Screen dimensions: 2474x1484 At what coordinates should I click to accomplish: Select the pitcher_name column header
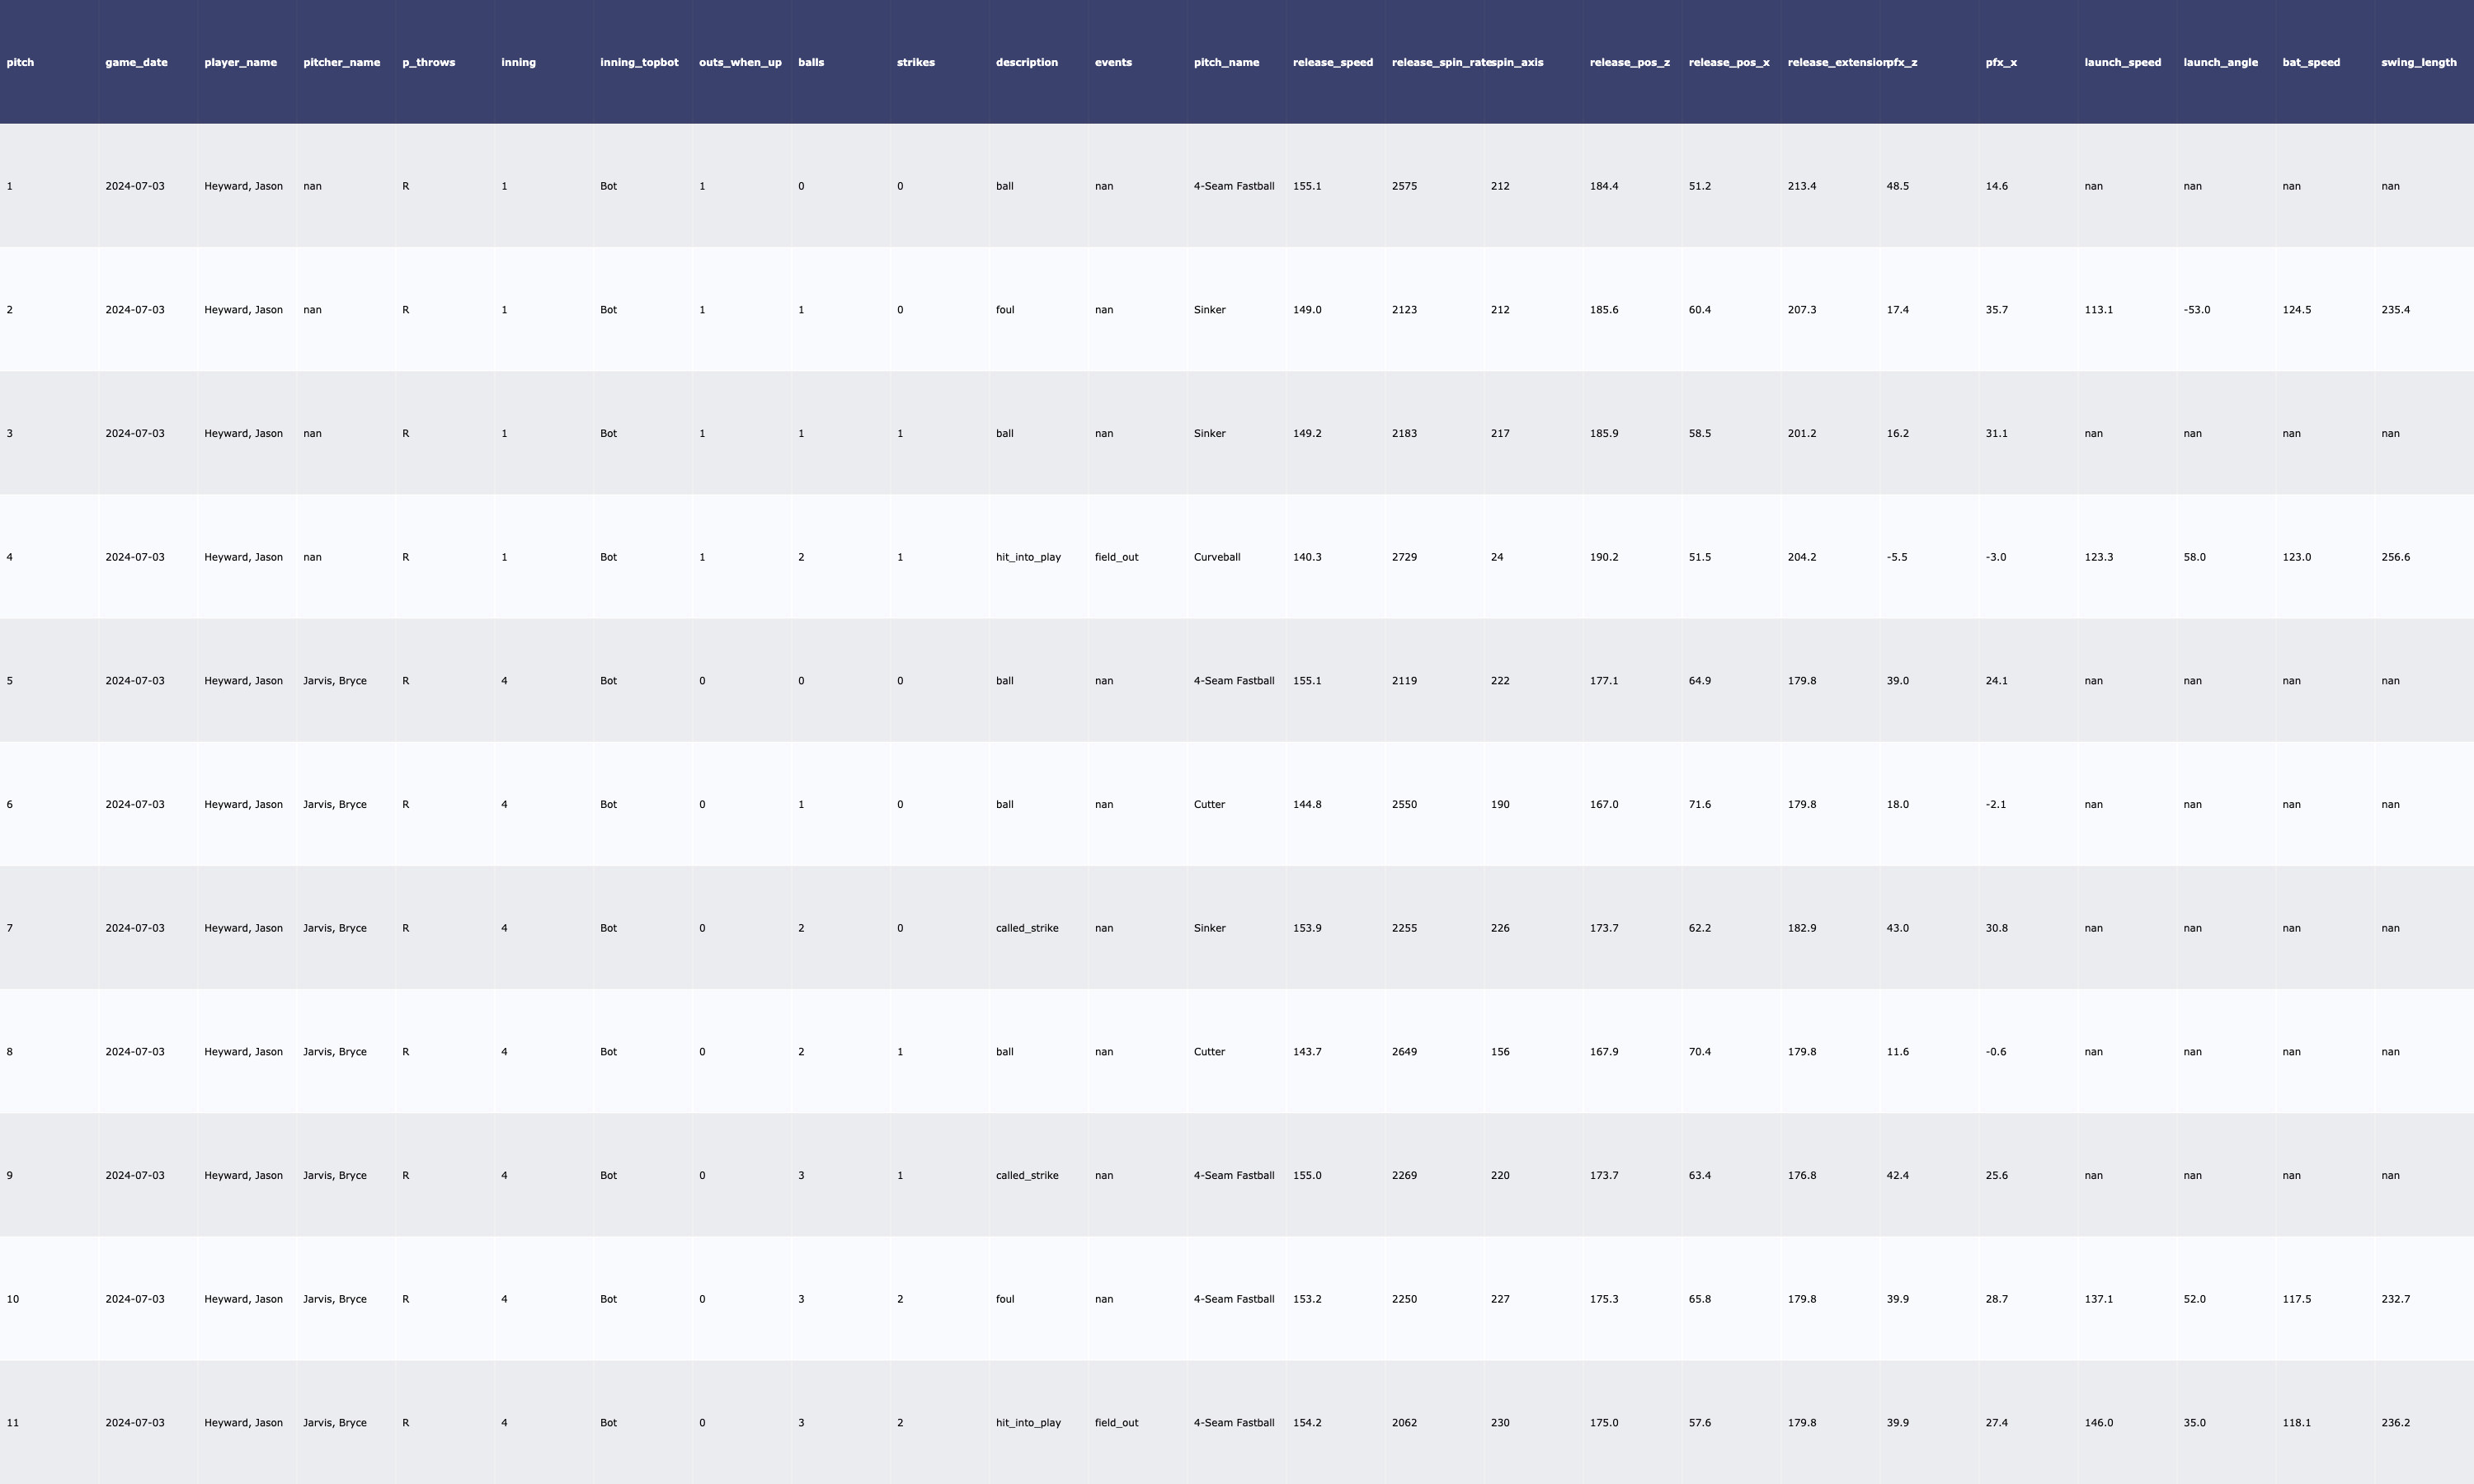tap(341, 62)
